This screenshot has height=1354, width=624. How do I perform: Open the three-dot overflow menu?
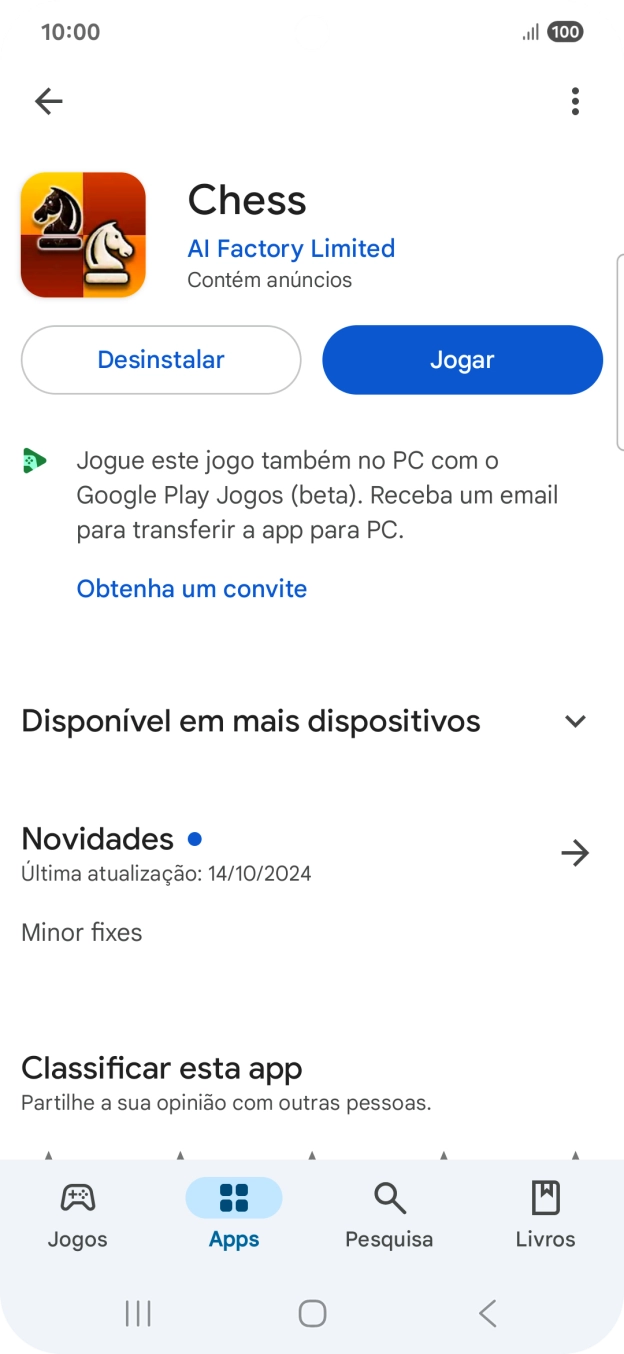point(575,101)
